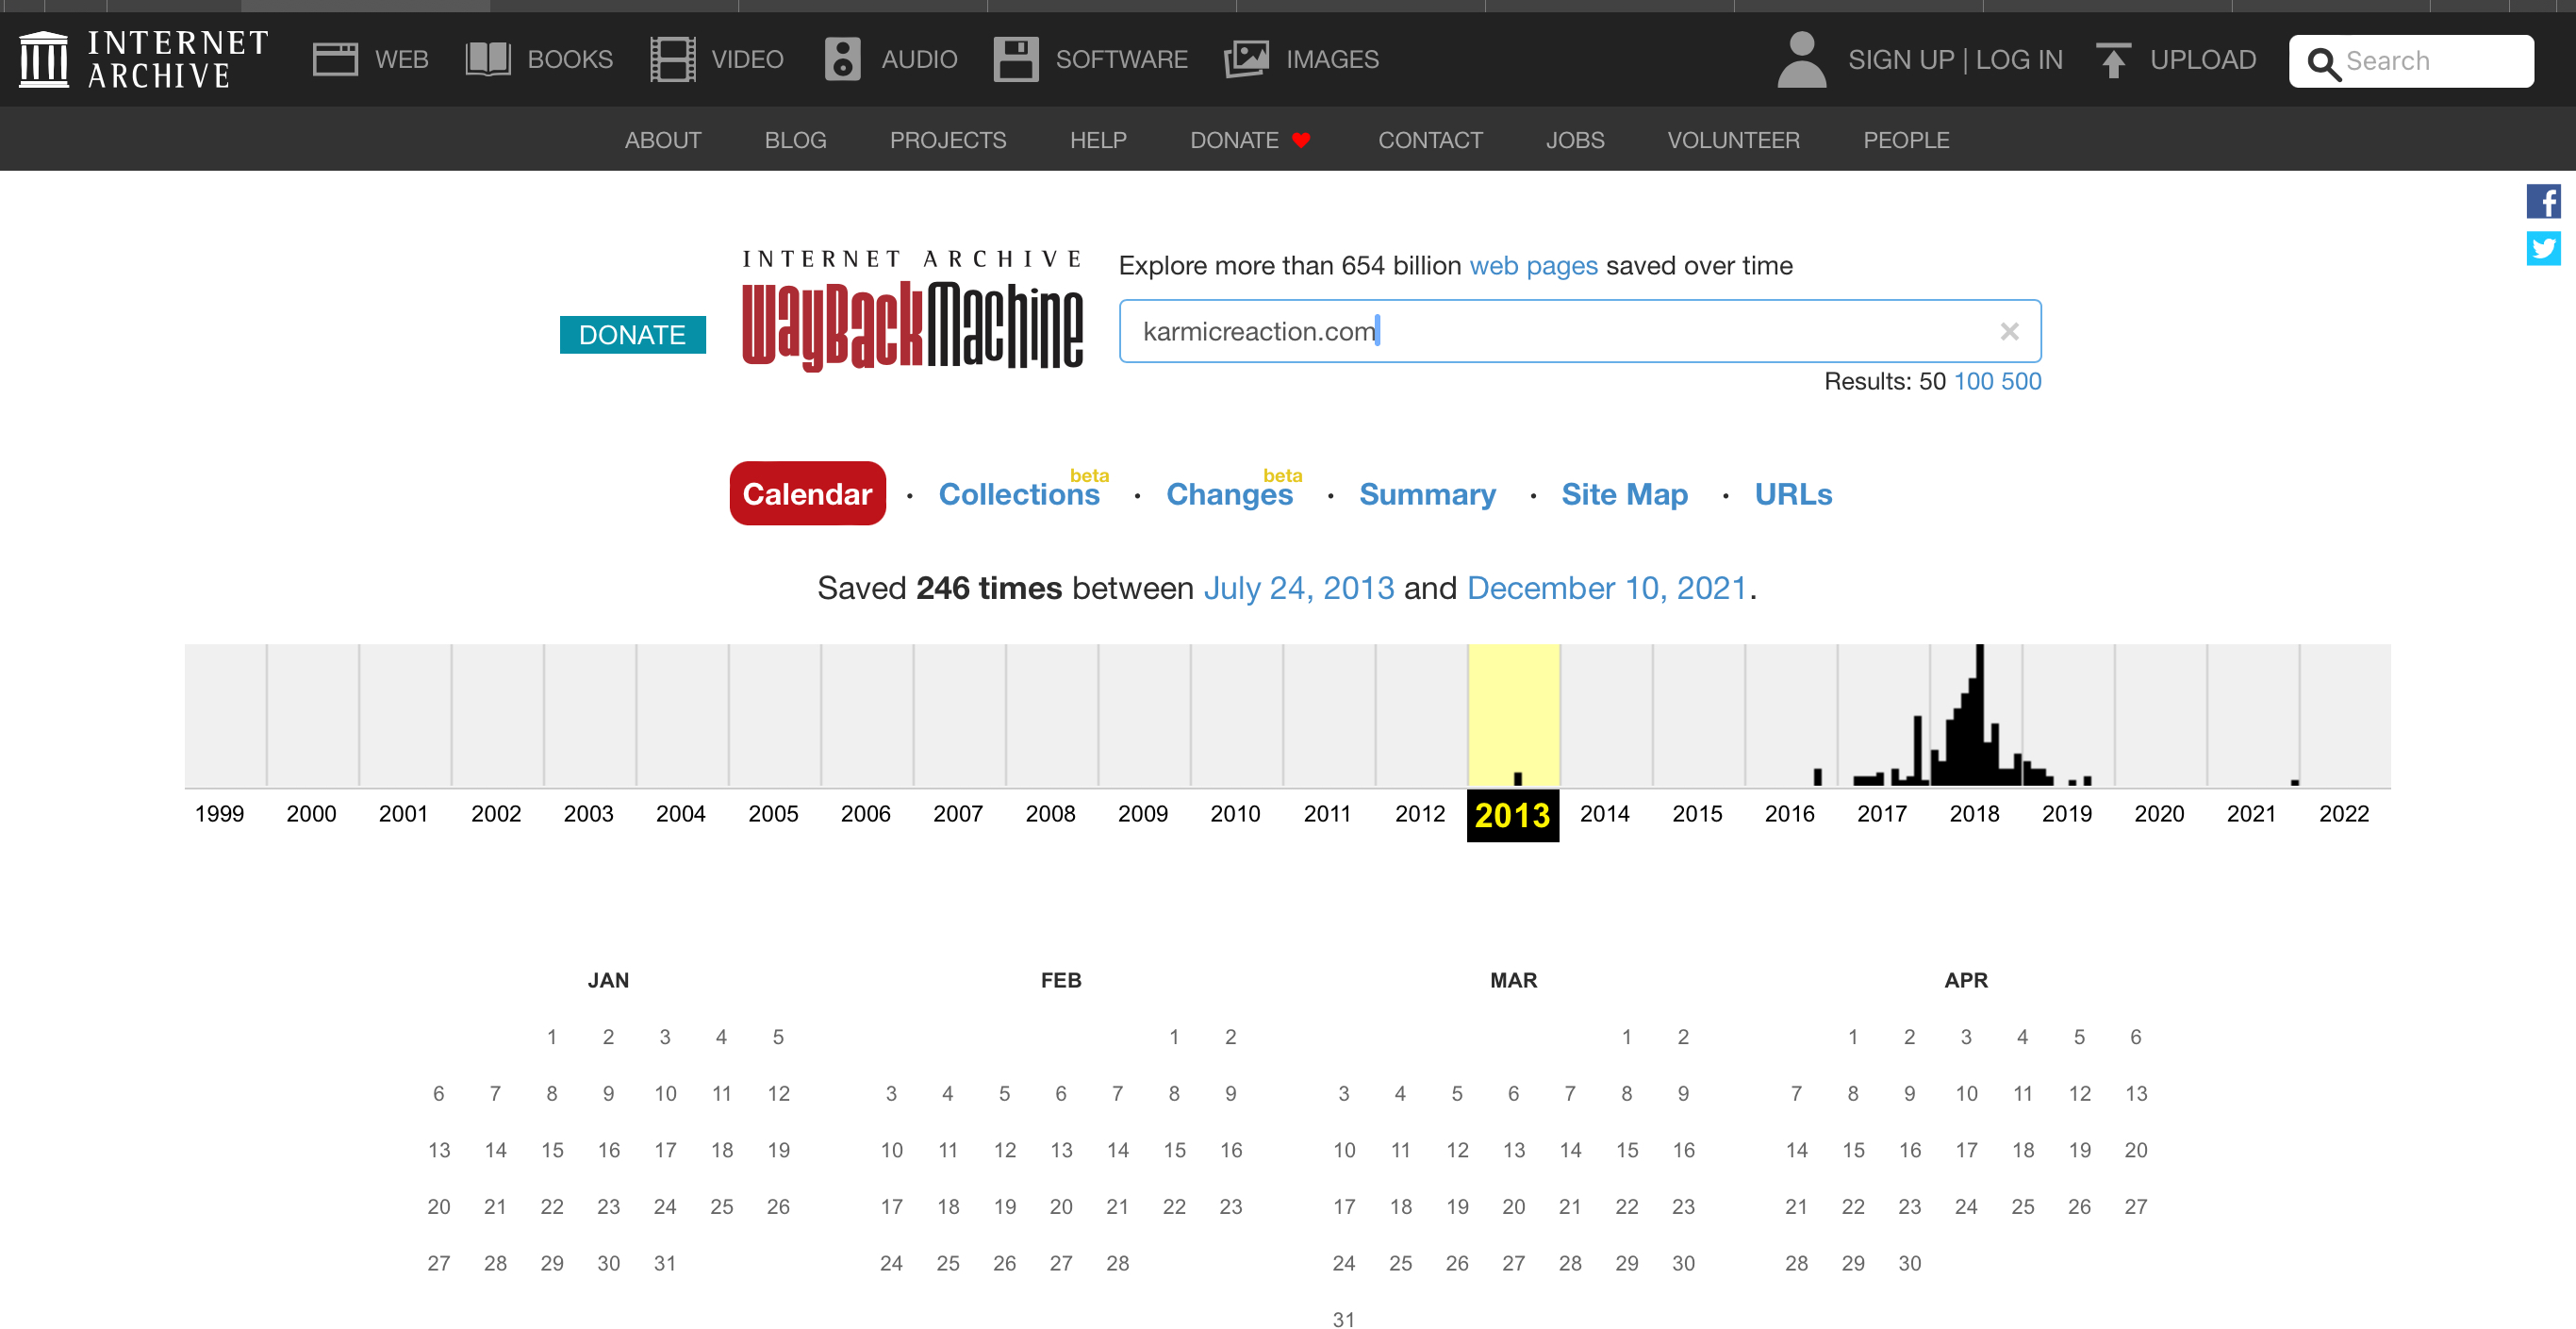
Task: Clear the Wayback URL field
Action: point(2009,331)
